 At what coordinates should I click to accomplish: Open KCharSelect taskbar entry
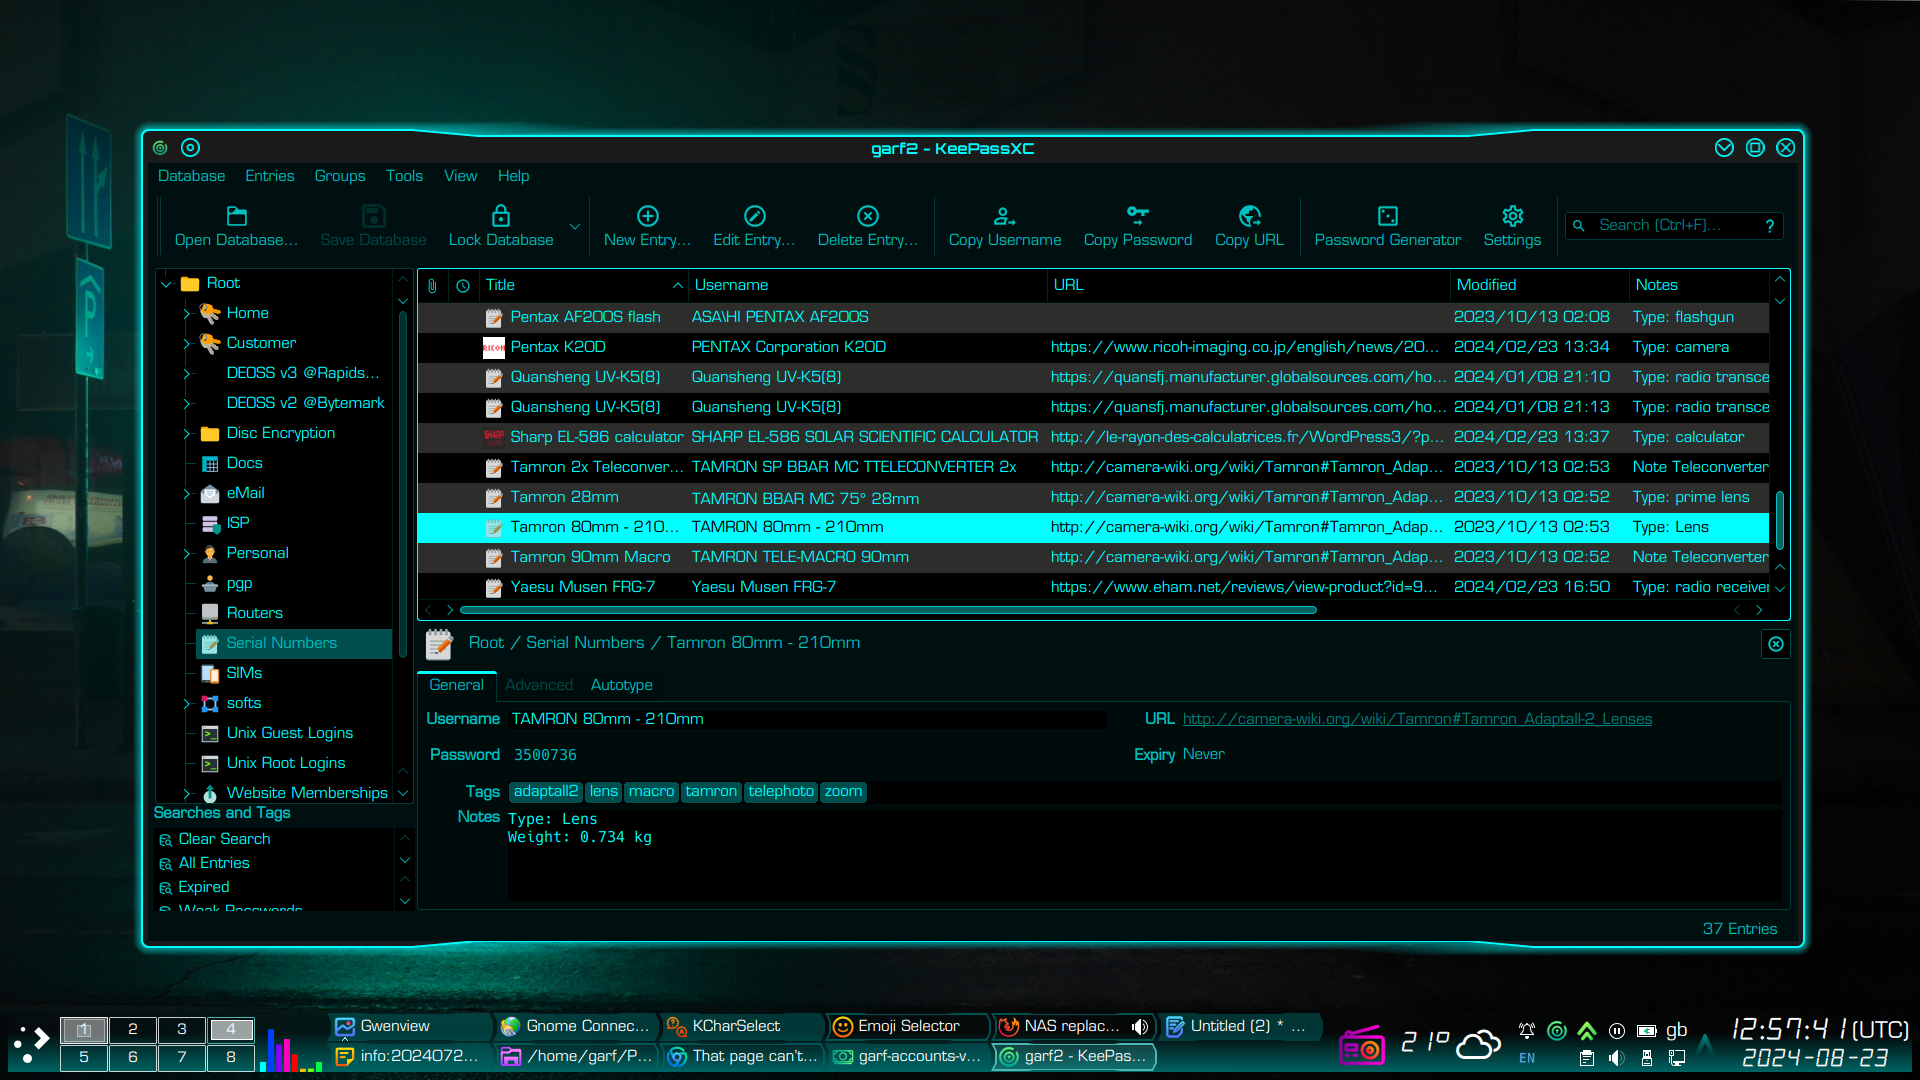[x=742, y=1026]
